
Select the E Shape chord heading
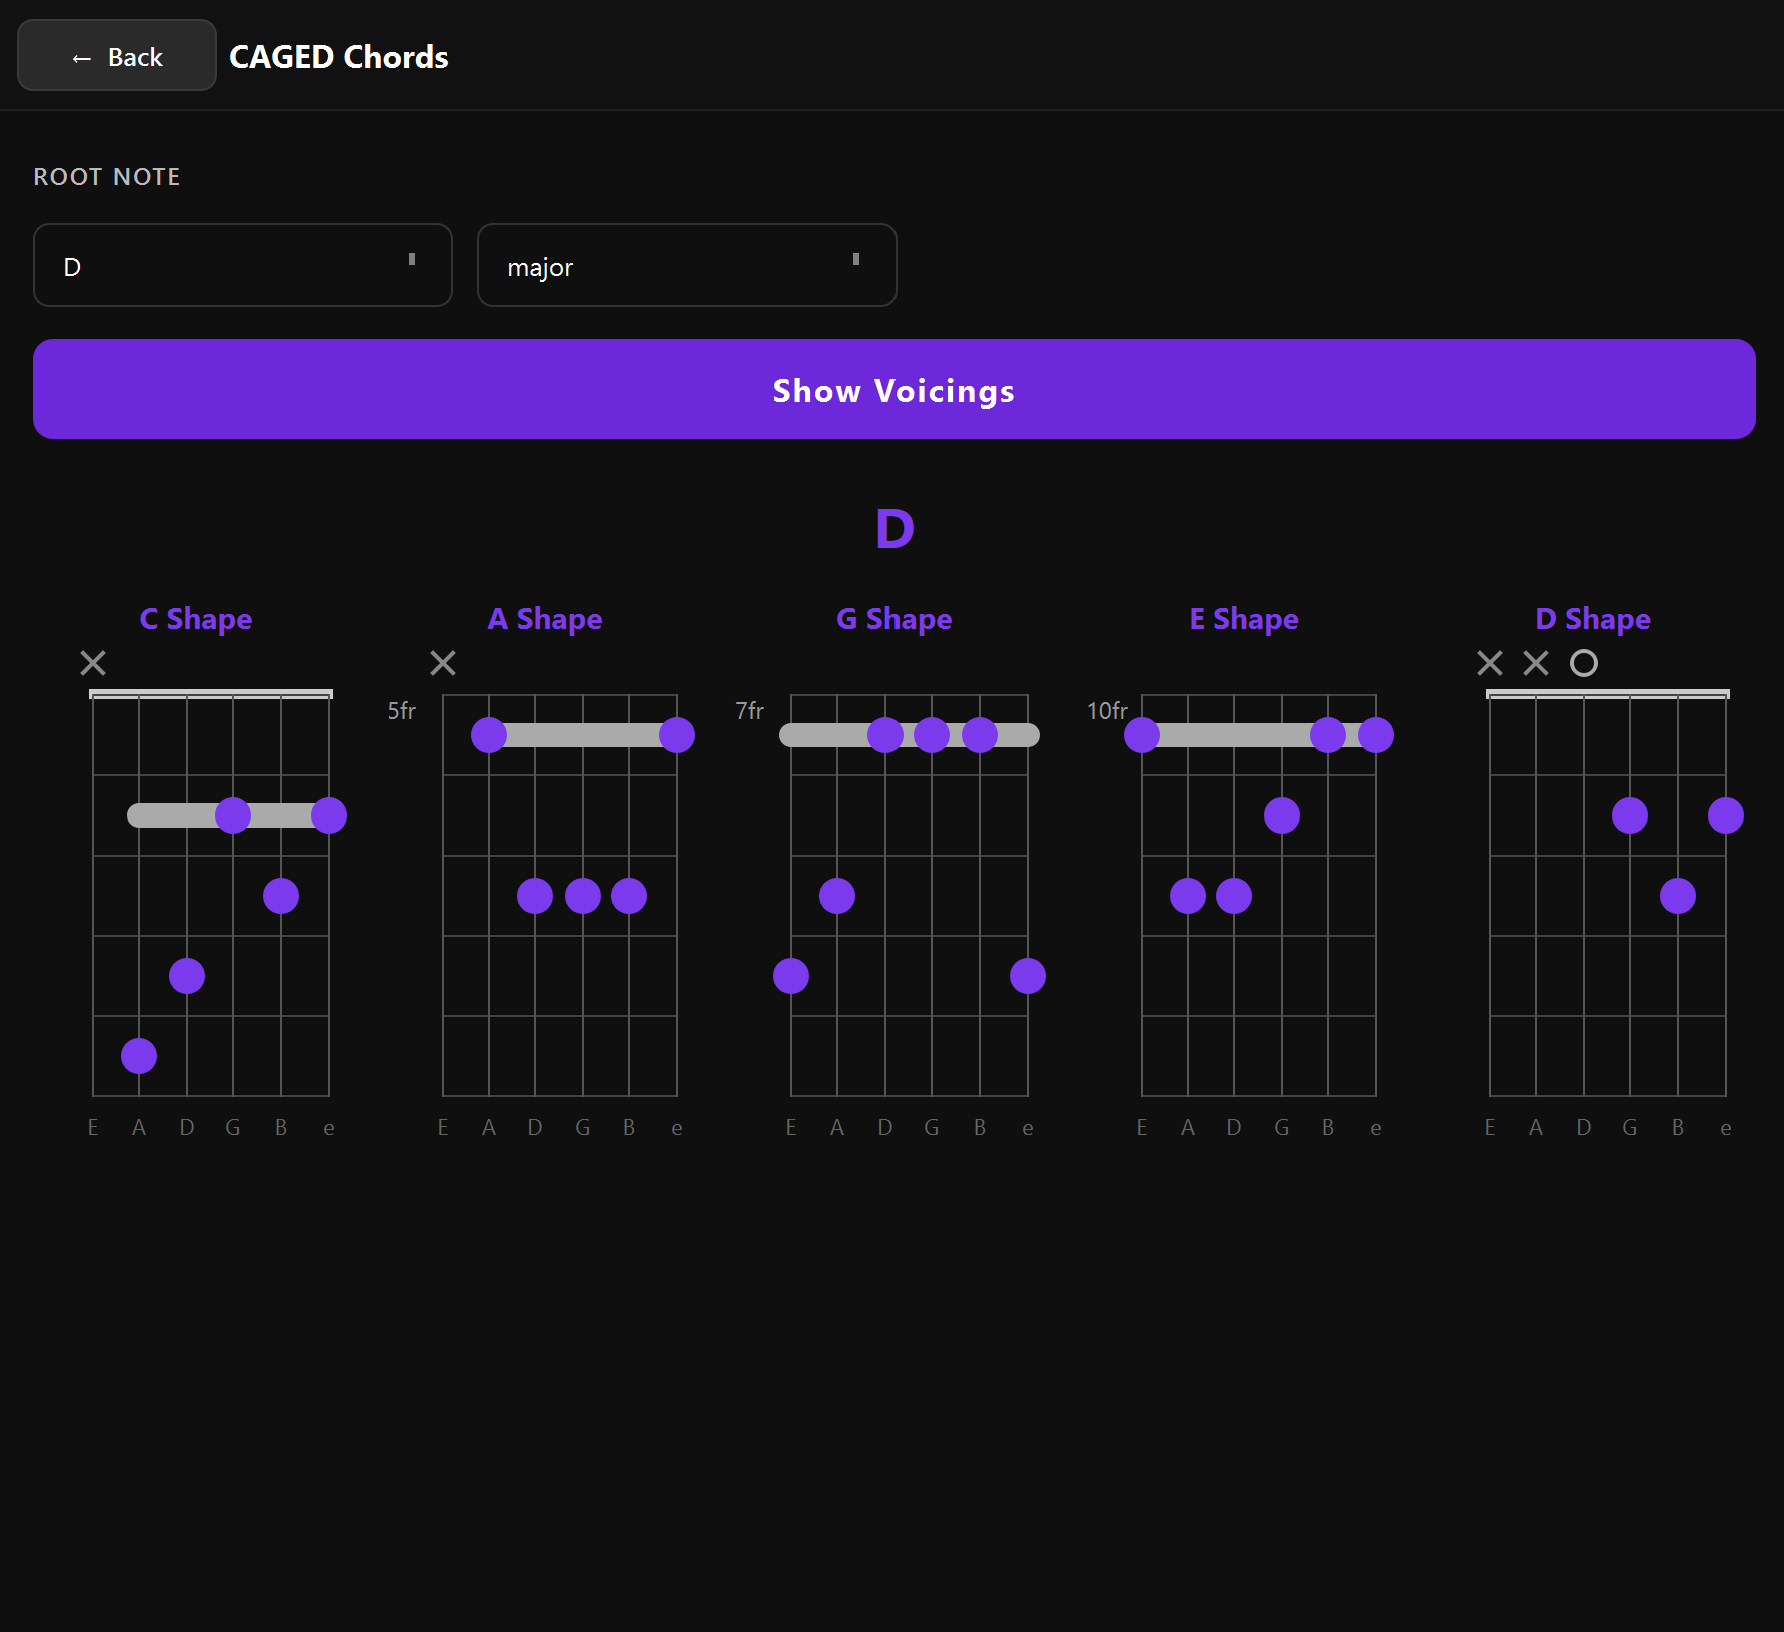[x=1243, y=618]
